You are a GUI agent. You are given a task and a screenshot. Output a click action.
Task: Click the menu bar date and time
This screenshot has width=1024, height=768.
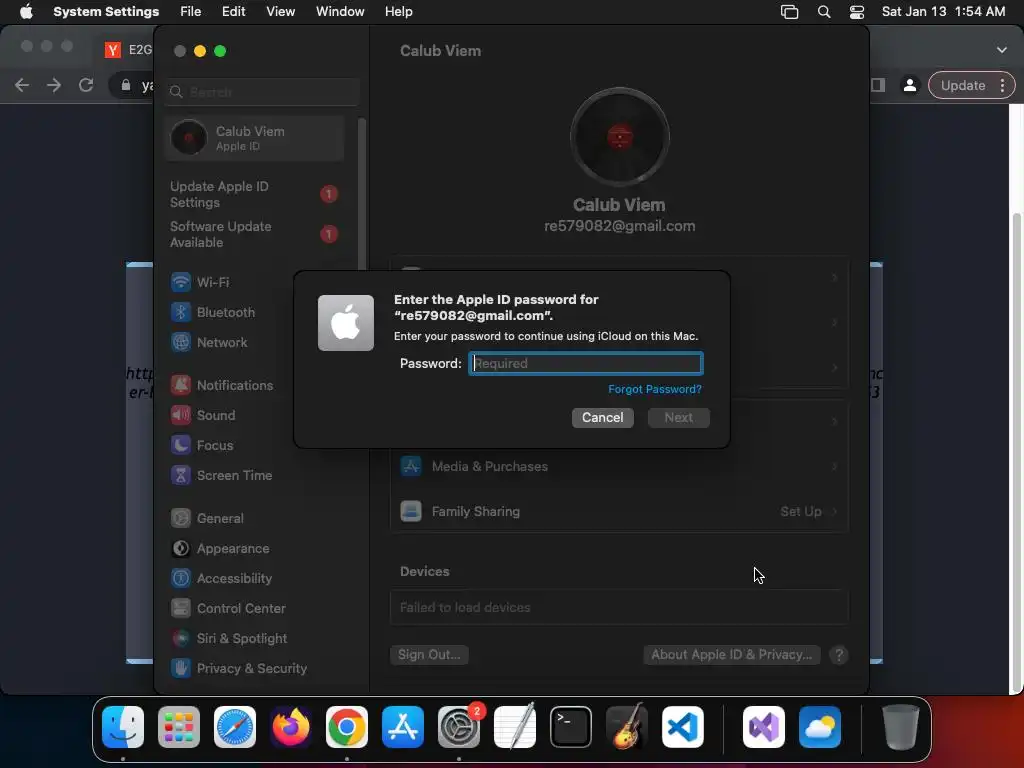(943, 12)
